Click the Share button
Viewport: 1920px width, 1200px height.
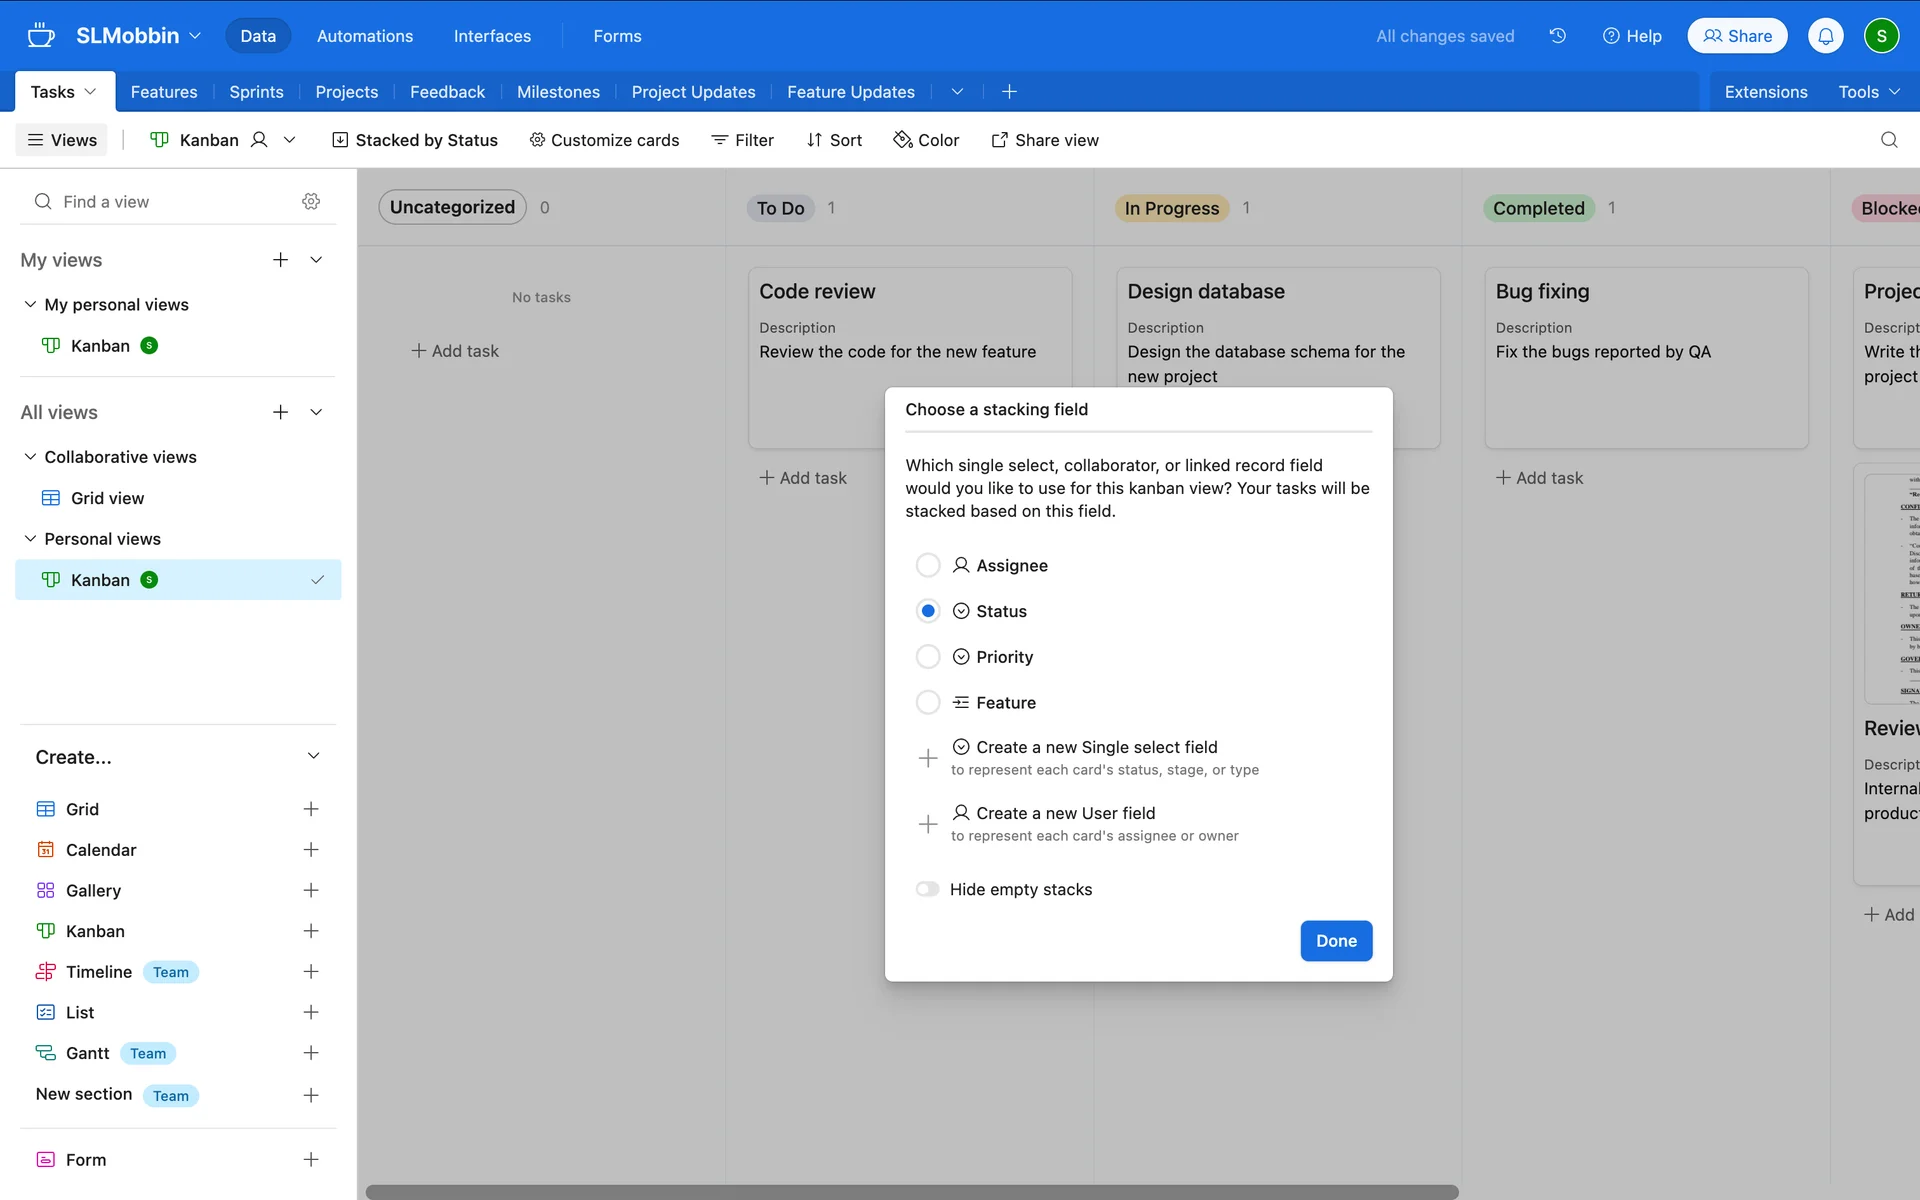pyautogui.click(x=1737, y=36)
